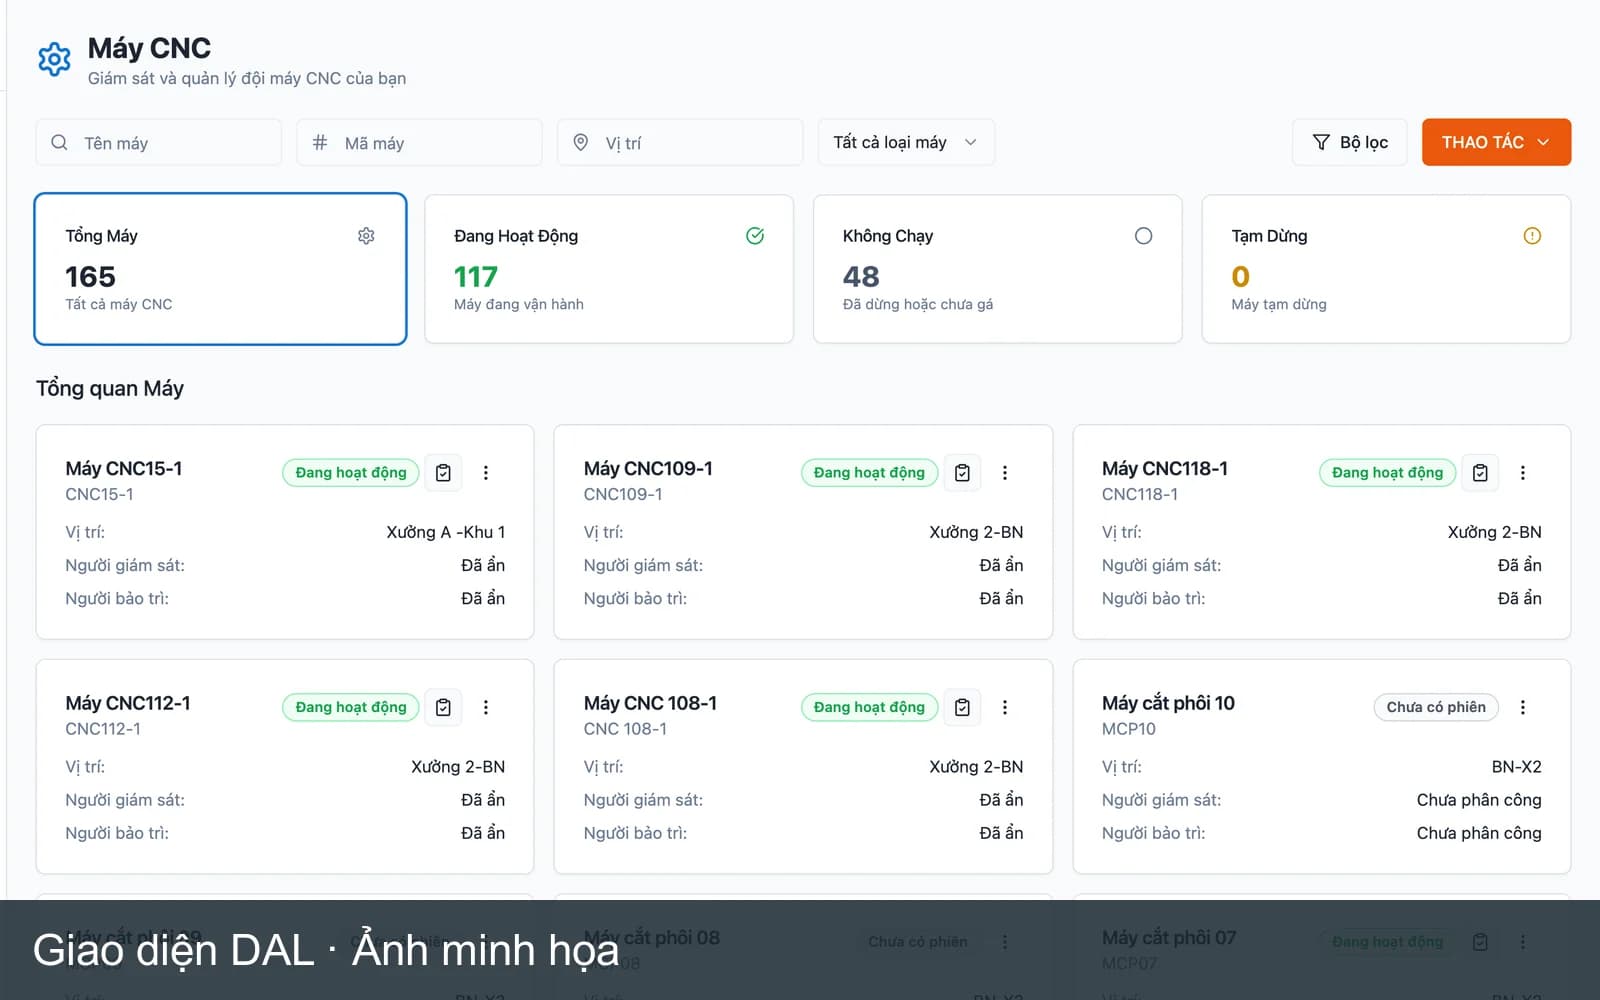Screen dimensions: 1600x1000
Task: Click the circle icon in Không Chạy card
Action: [1143, 236]
